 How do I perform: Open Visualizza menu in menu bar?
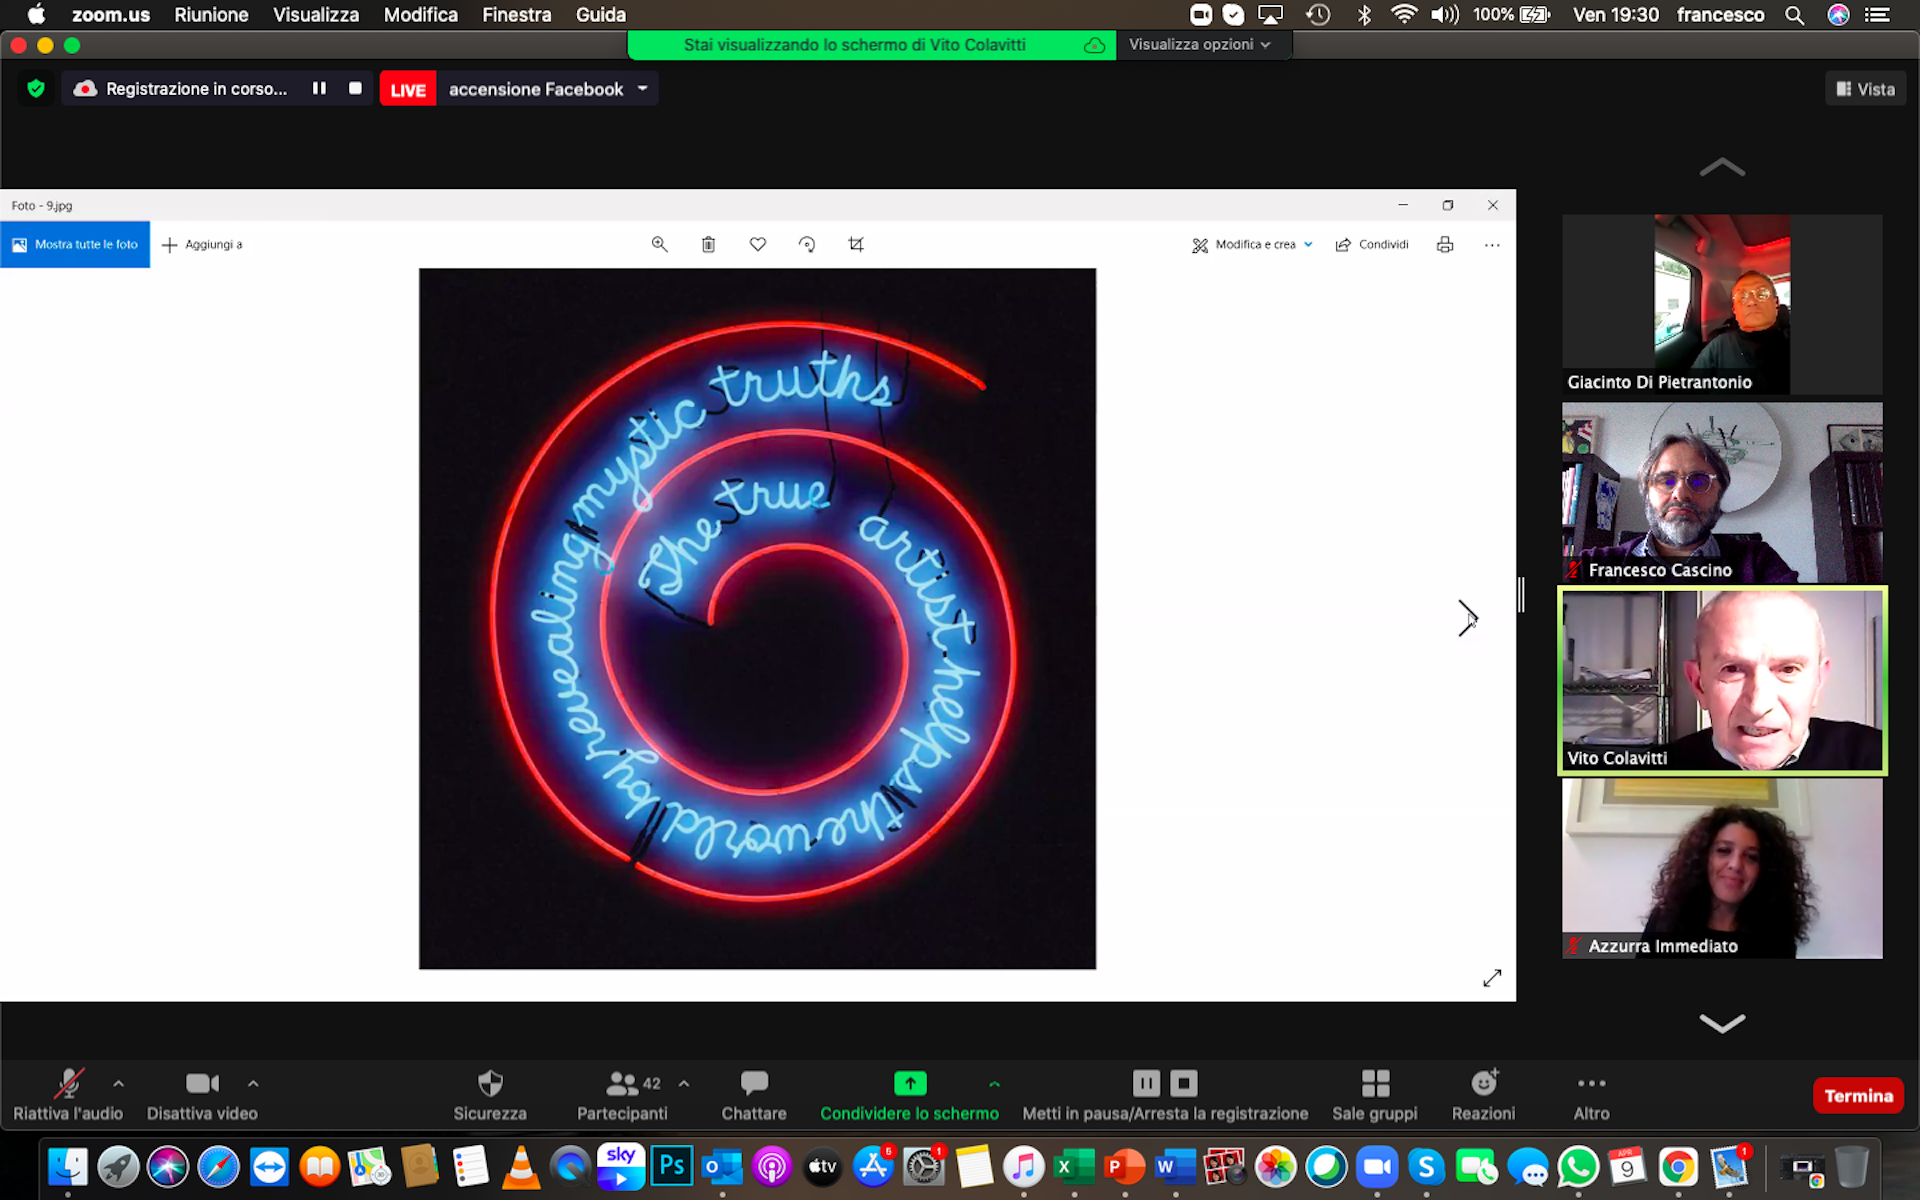pos(316,15)
